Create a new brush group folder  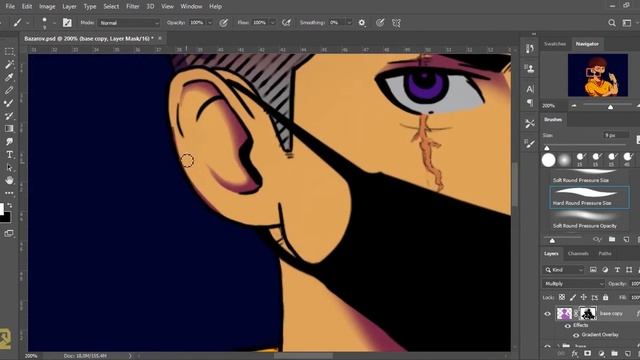[612, 239]
